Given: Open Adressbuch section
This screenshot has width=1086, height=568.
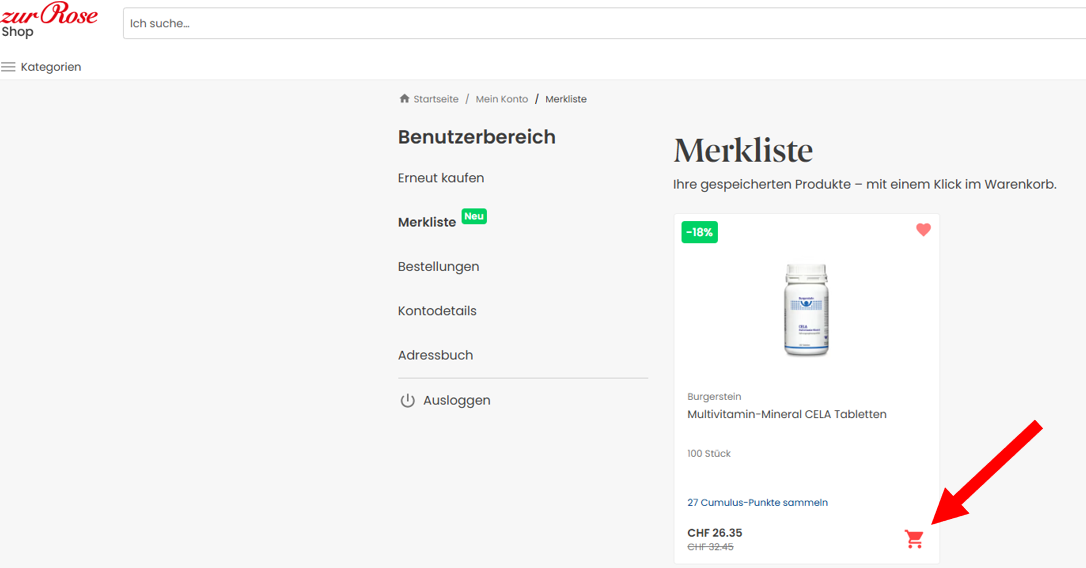Looking at the screenshot, I should 435,355.
